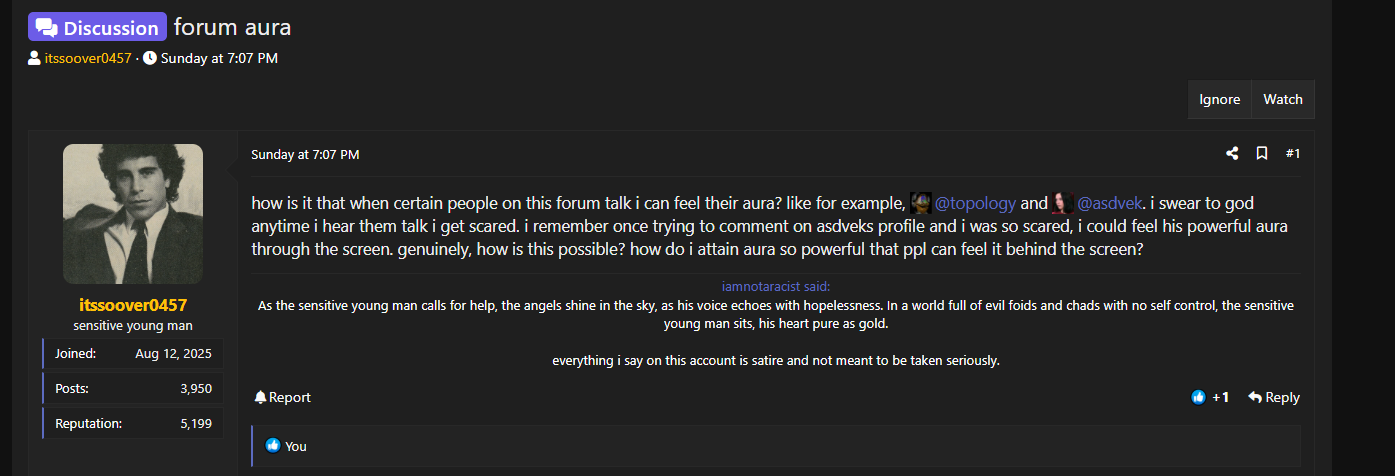The width and height of the screenshot is (1395, 476).
Task: Click the iamnotaracist said signature link
Action: pos(776,286)
